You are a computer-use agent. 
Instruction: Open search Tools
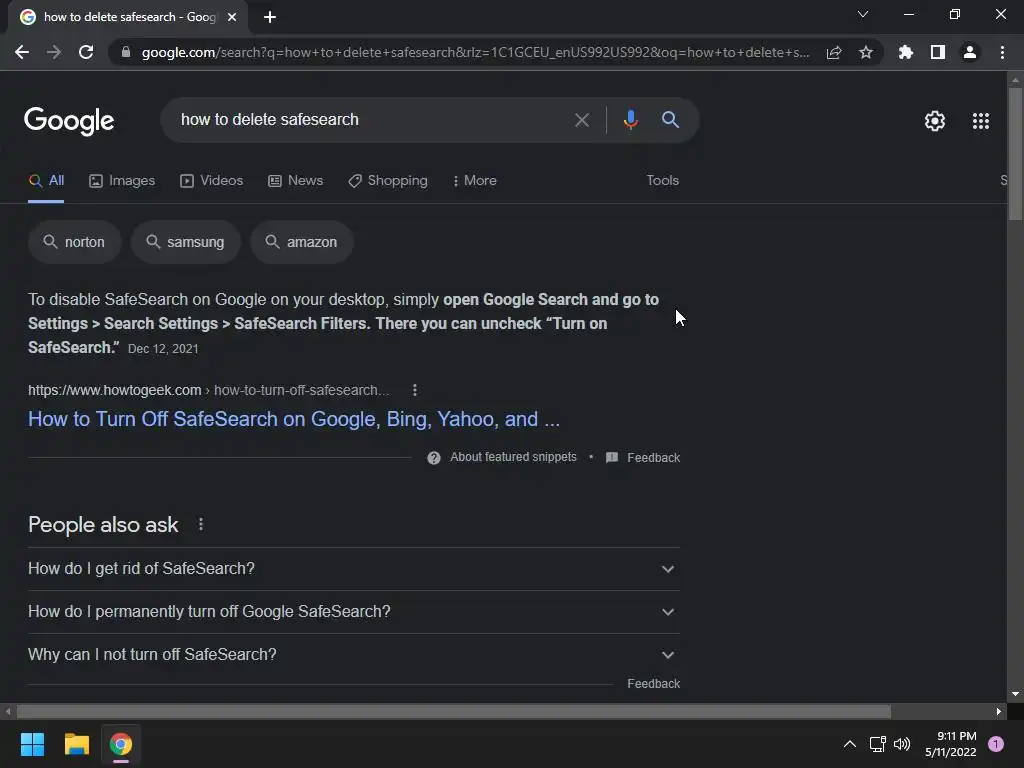[x=662, y=180]
